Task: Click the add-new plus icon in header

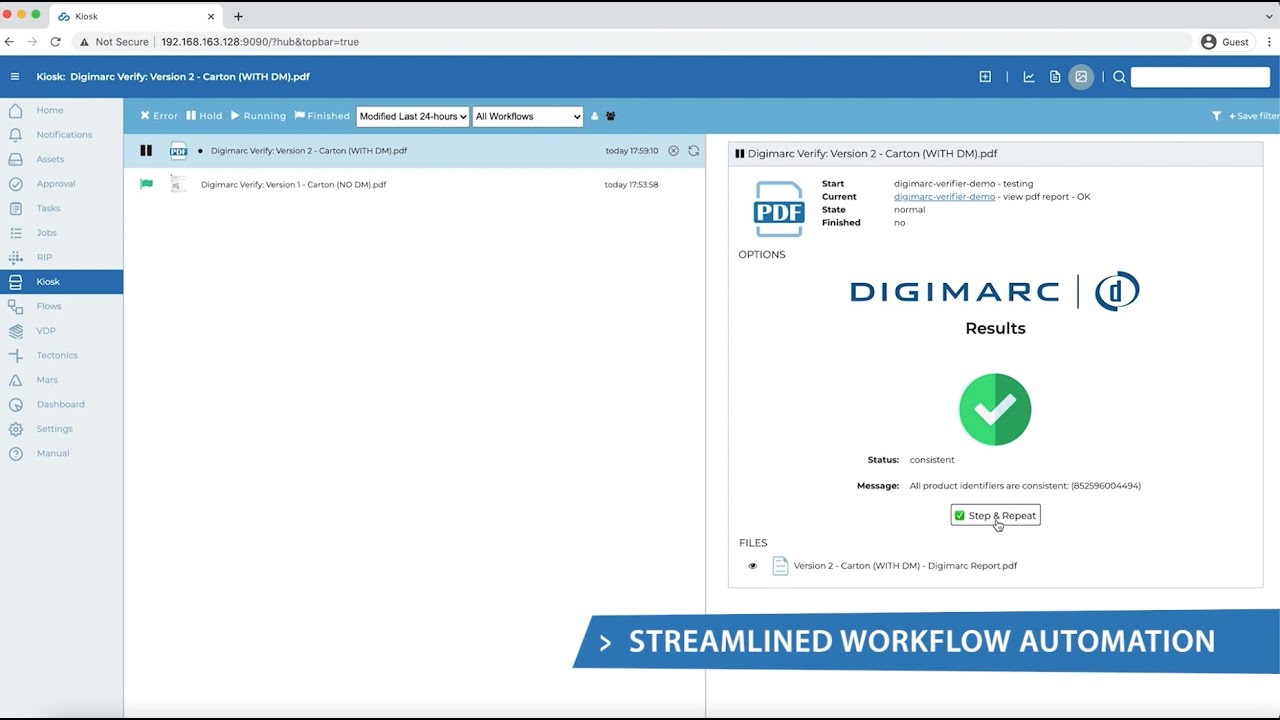Action: point(985,77)
